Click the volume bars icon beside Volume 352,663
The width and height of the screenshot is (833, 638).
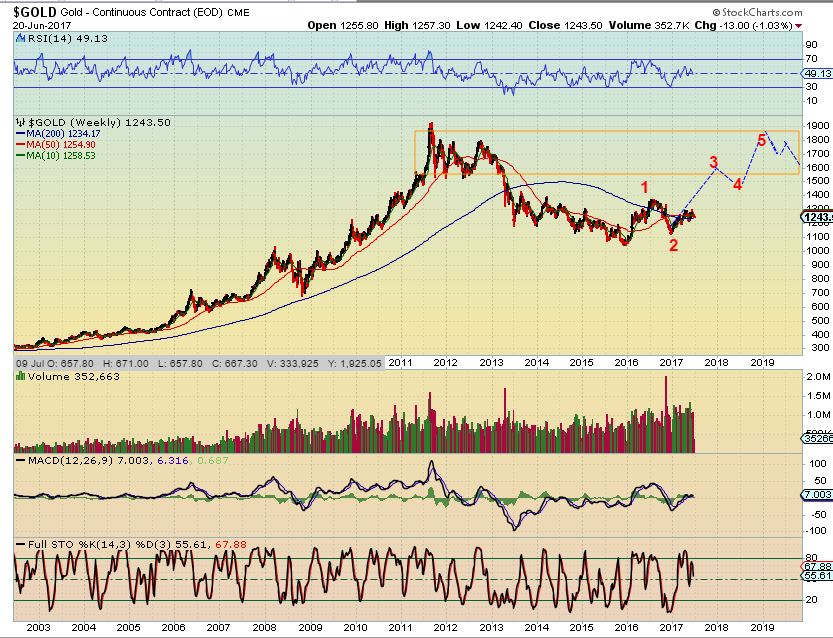[21, 376]
